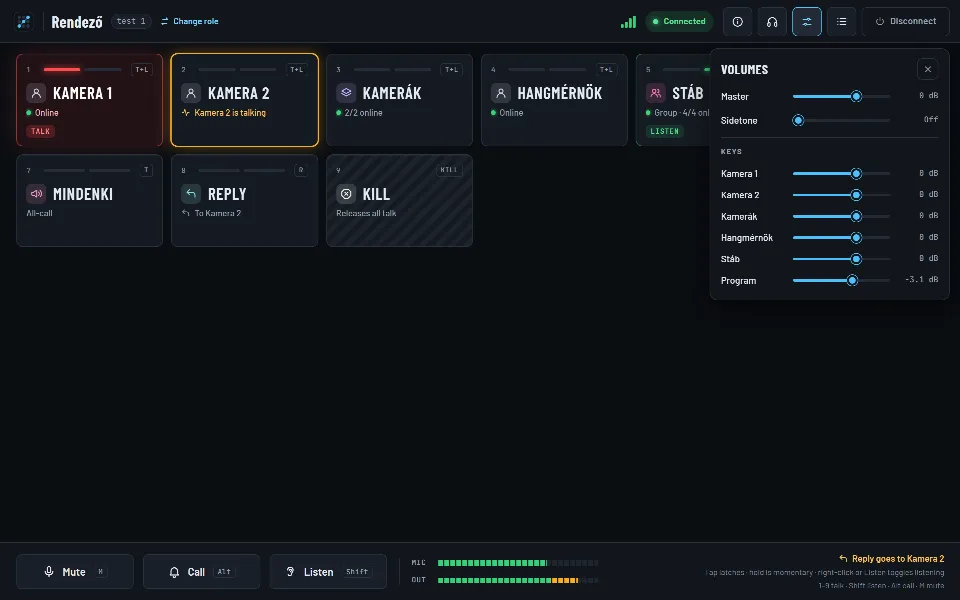Toggle the LISTEN badge on Stáb card
Image resolution: width=960 pixels, height=600 pixels.
click(x=664, y=131)
